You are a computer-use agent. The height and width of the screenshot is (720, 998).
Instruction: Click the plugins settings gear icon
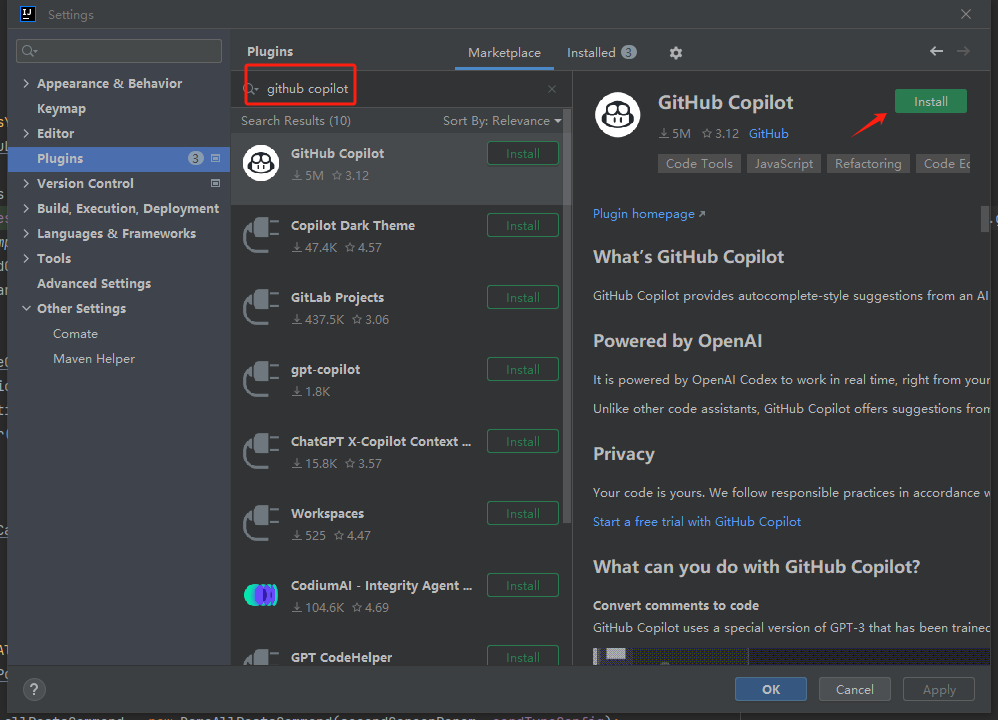click(x=676, y=52)
